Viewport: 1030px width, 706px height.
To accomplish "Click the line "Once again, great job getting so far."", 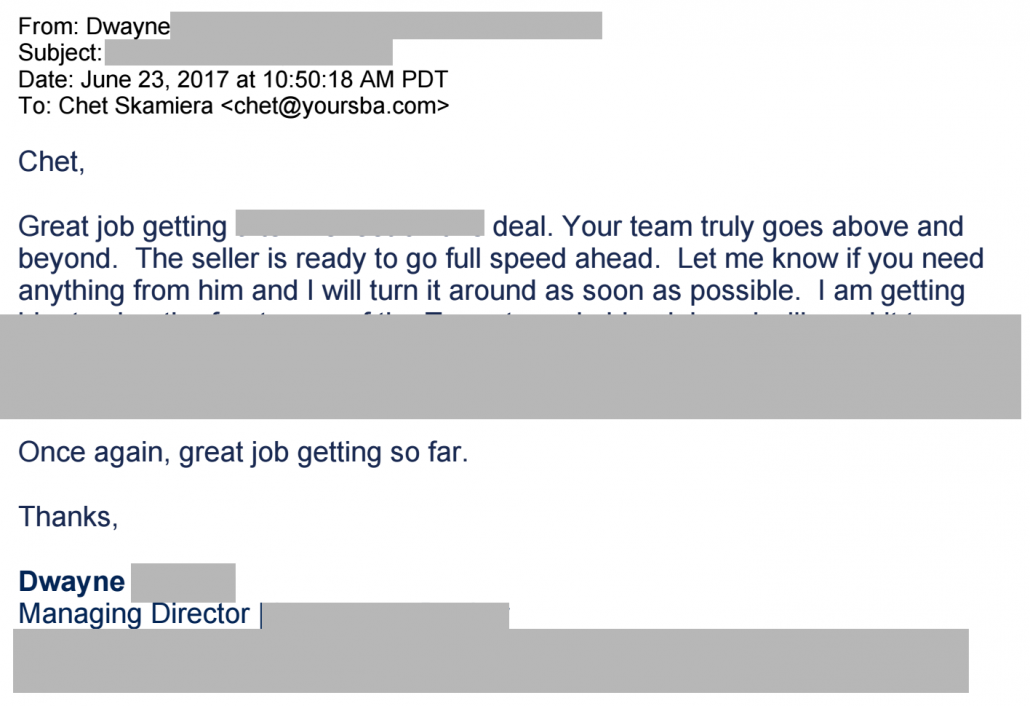I will (x=243, y=451).
